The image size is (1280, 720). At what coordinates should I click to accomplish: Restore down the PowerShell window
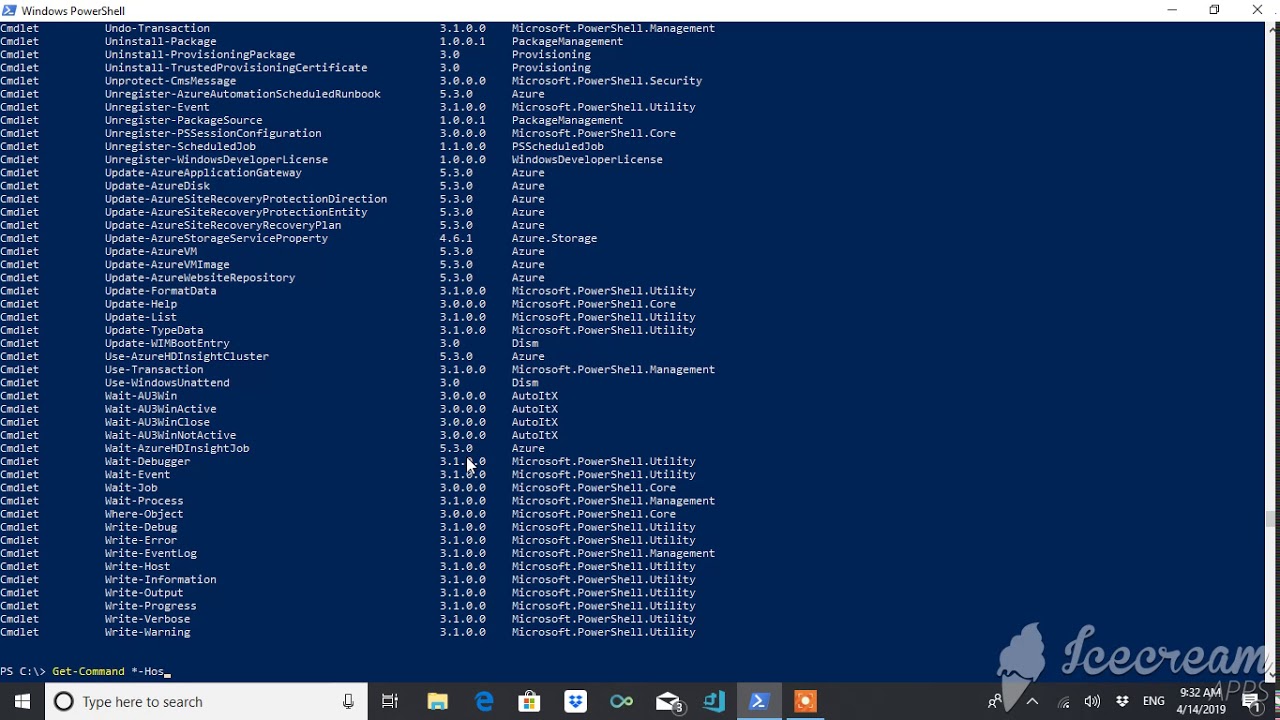tap(1214, 10)
